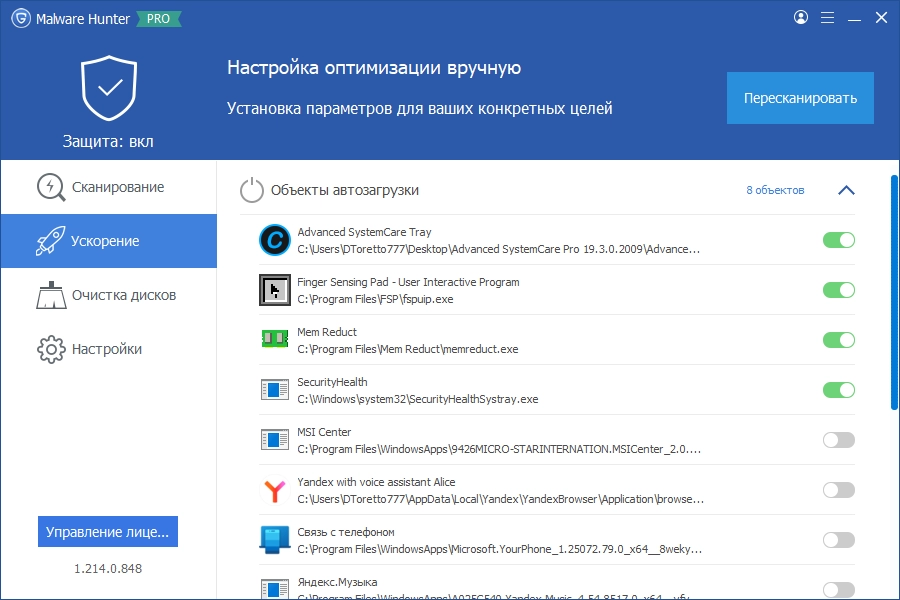
Task: Click the Связь с телефоном icon
Action: [x=275, y=540]
